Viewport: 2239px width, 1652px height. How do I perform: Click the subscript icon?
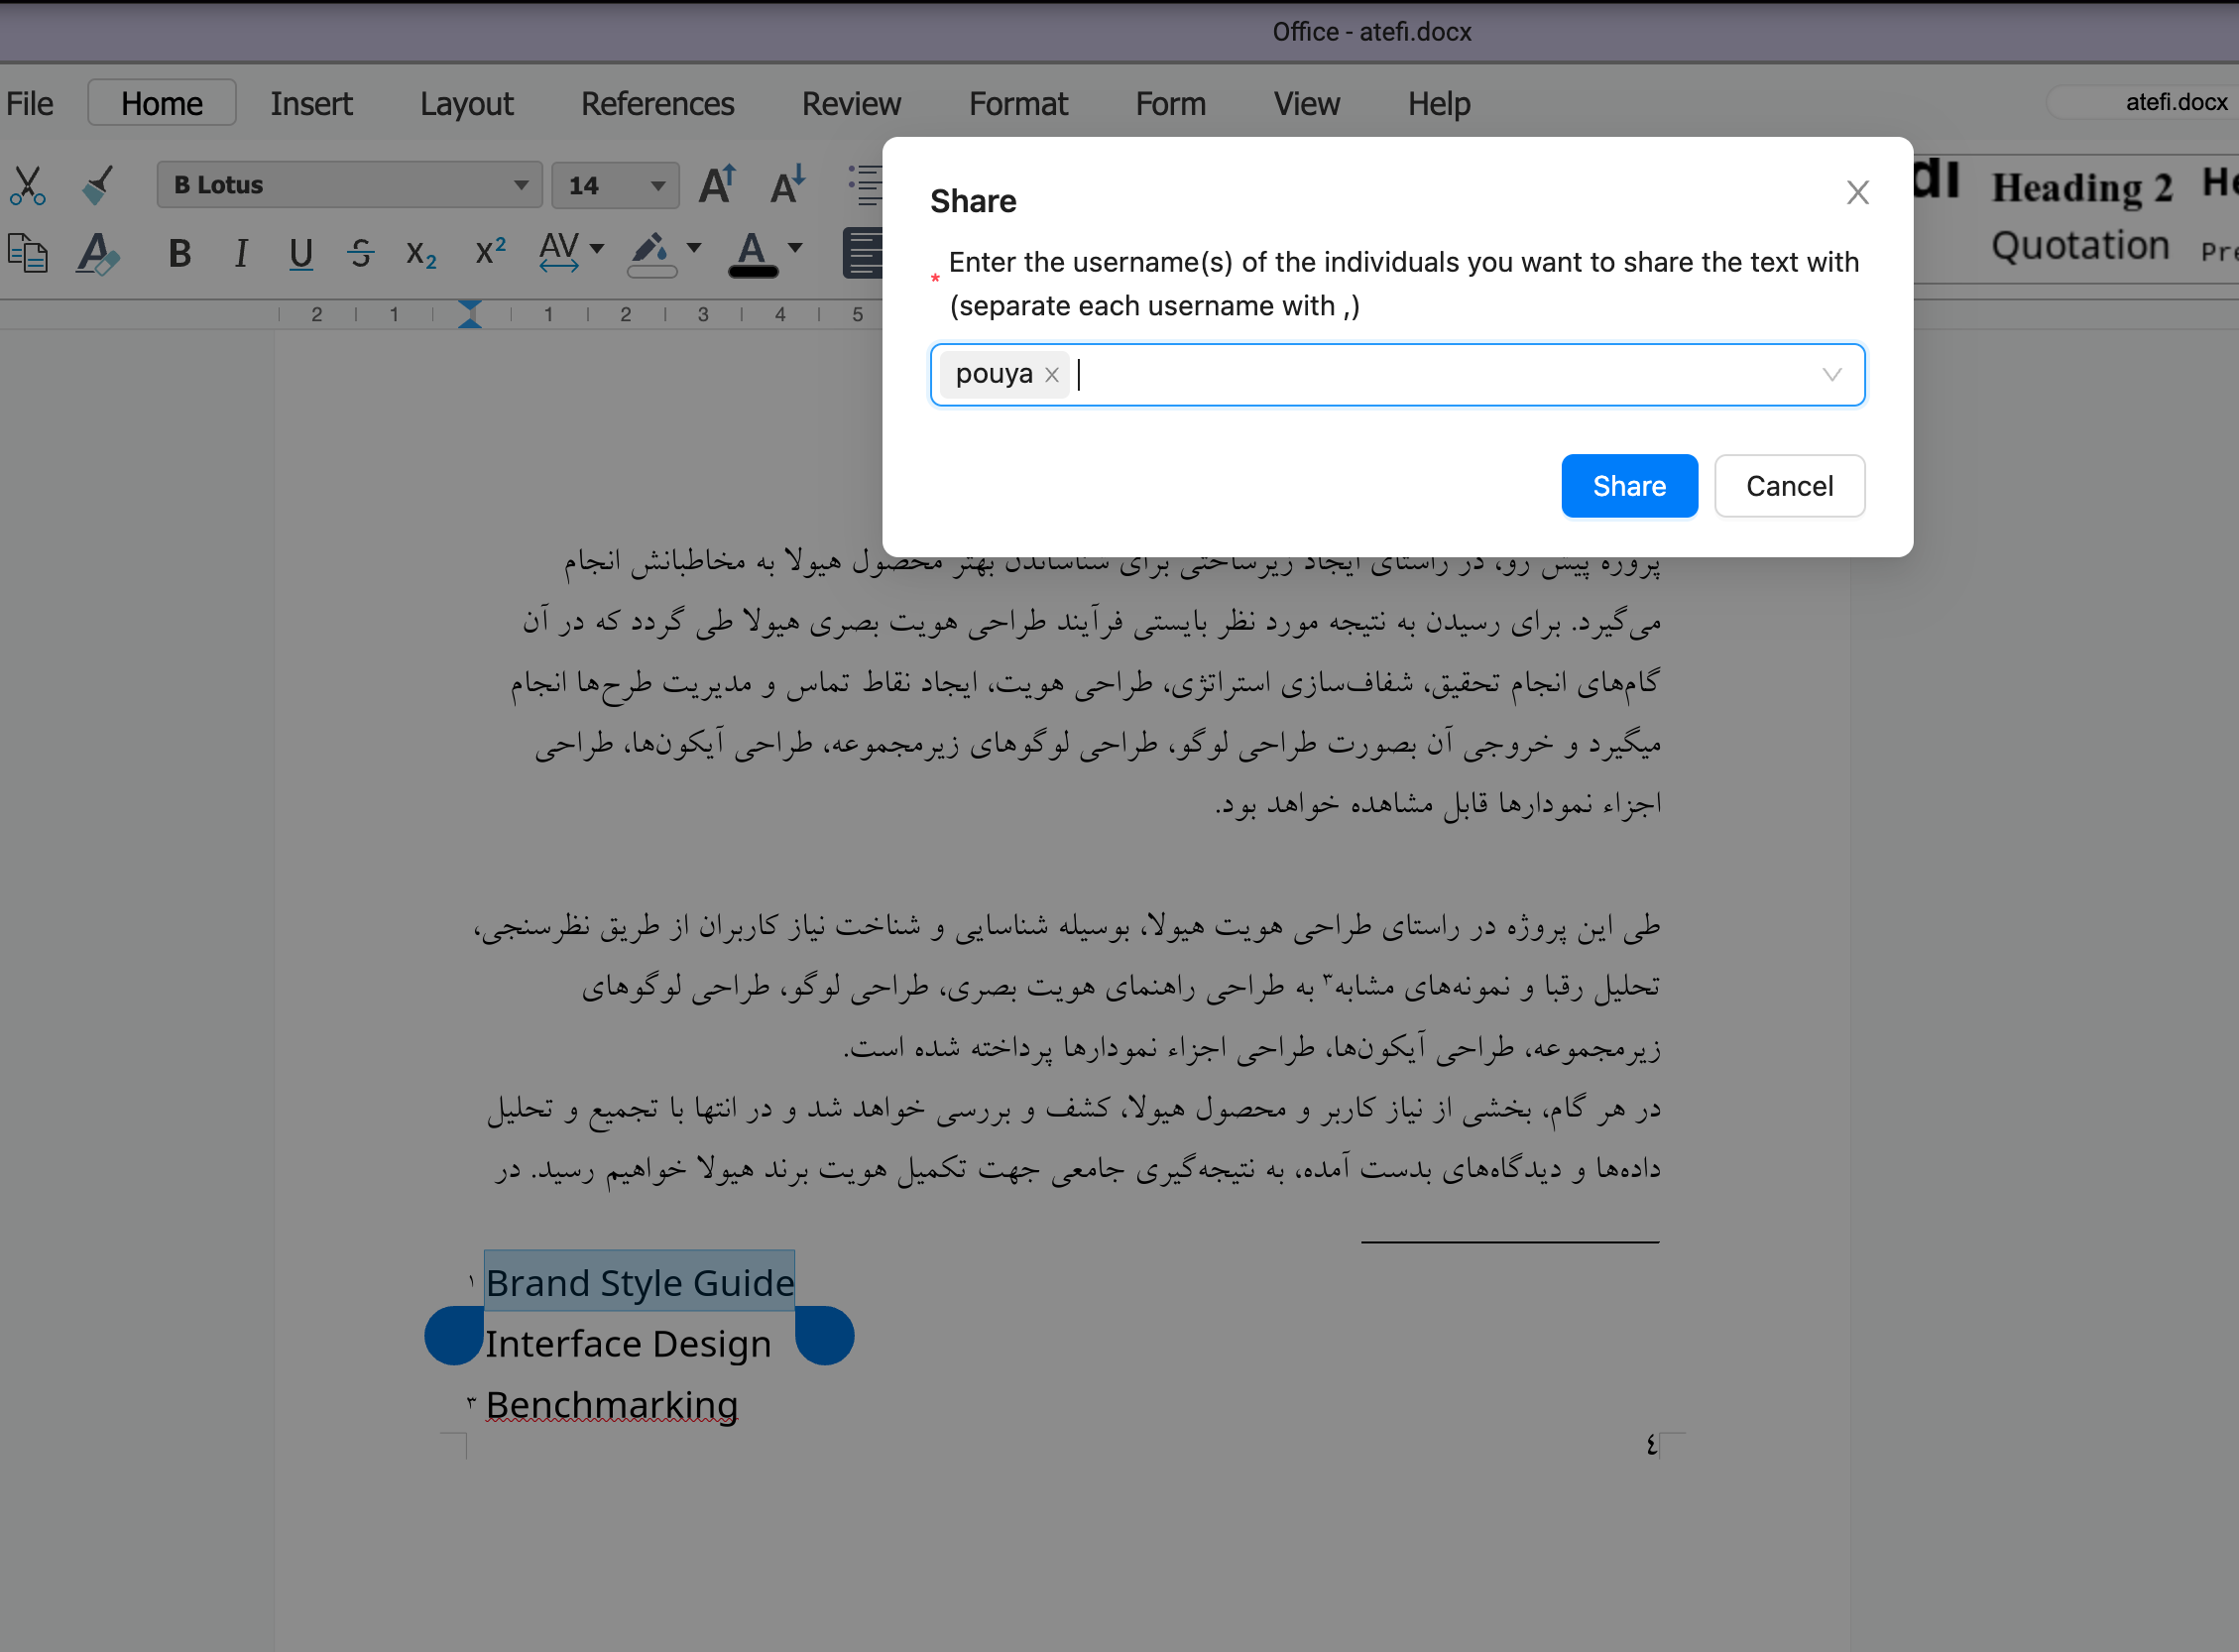tap(421, 254)
